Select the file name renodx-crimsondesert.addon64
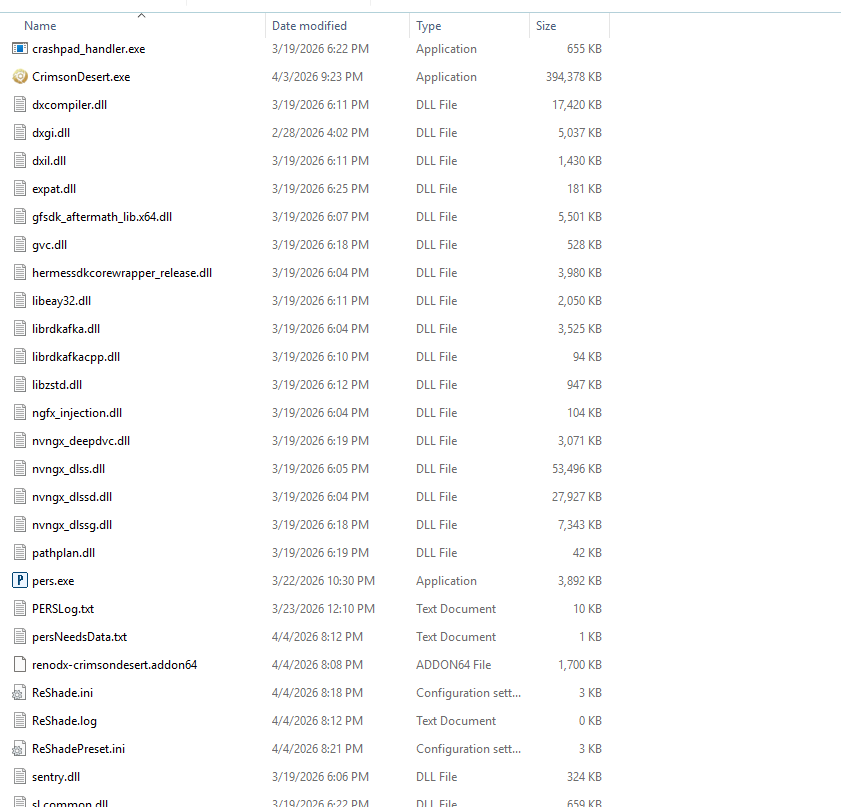Screen dimensions: 841x807 click(114, 664)
